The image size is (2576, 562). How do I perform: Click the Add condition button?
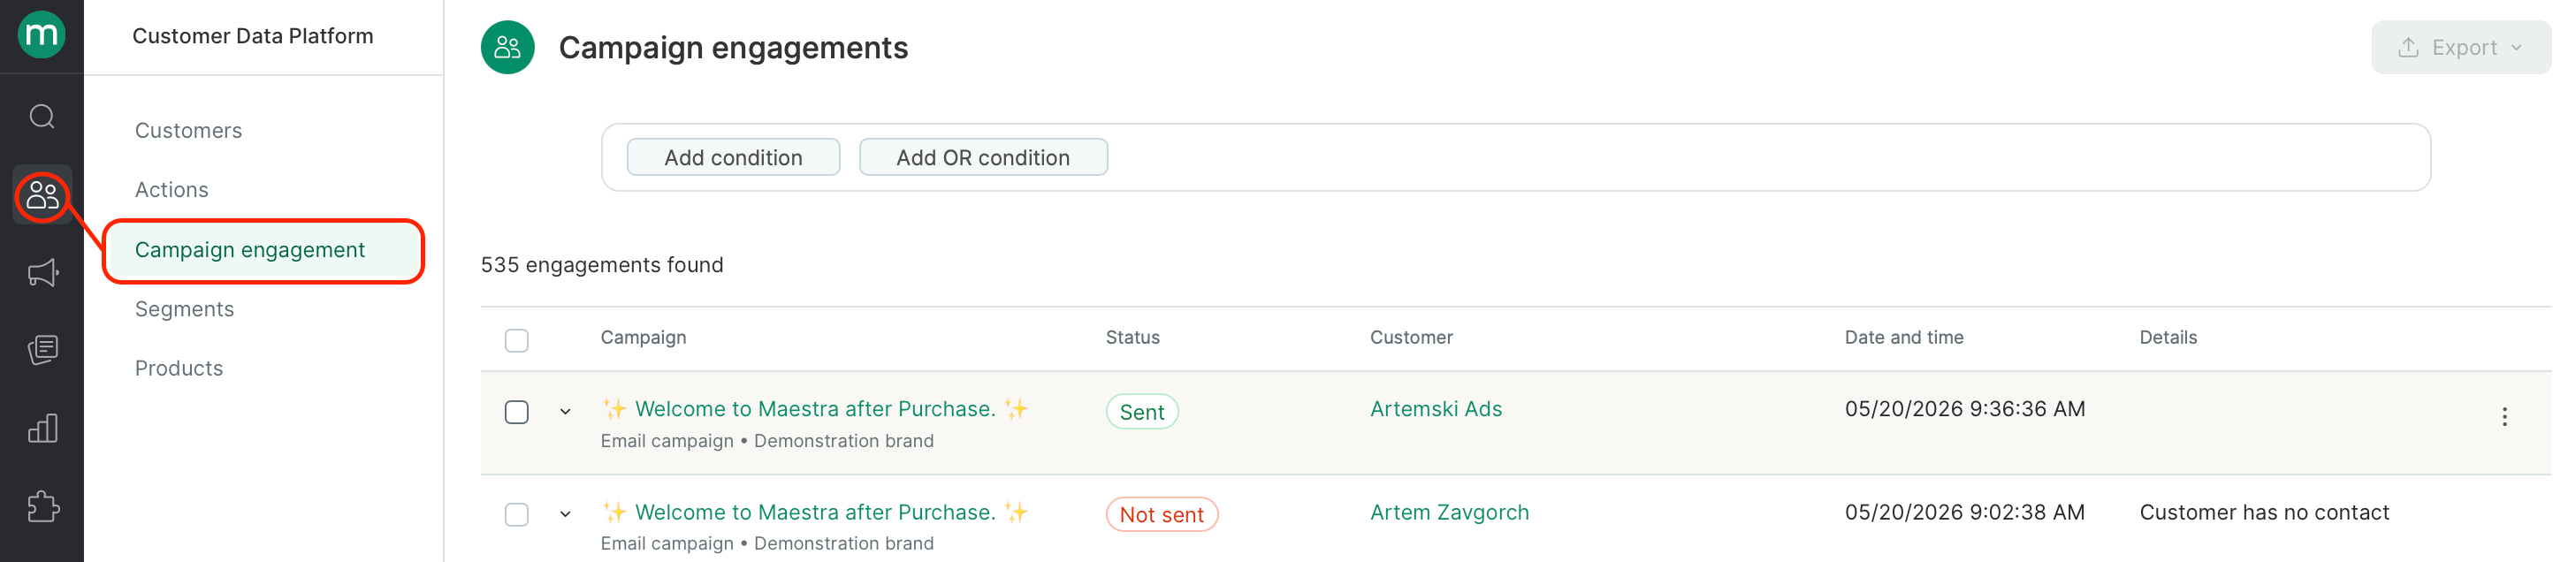tap(733, 157)
